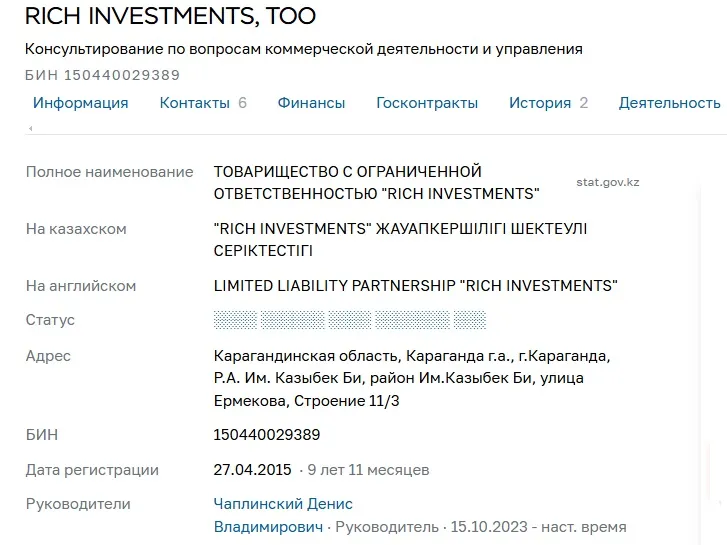
Task: Open the Финансы tab
Action: click(311, 103)
